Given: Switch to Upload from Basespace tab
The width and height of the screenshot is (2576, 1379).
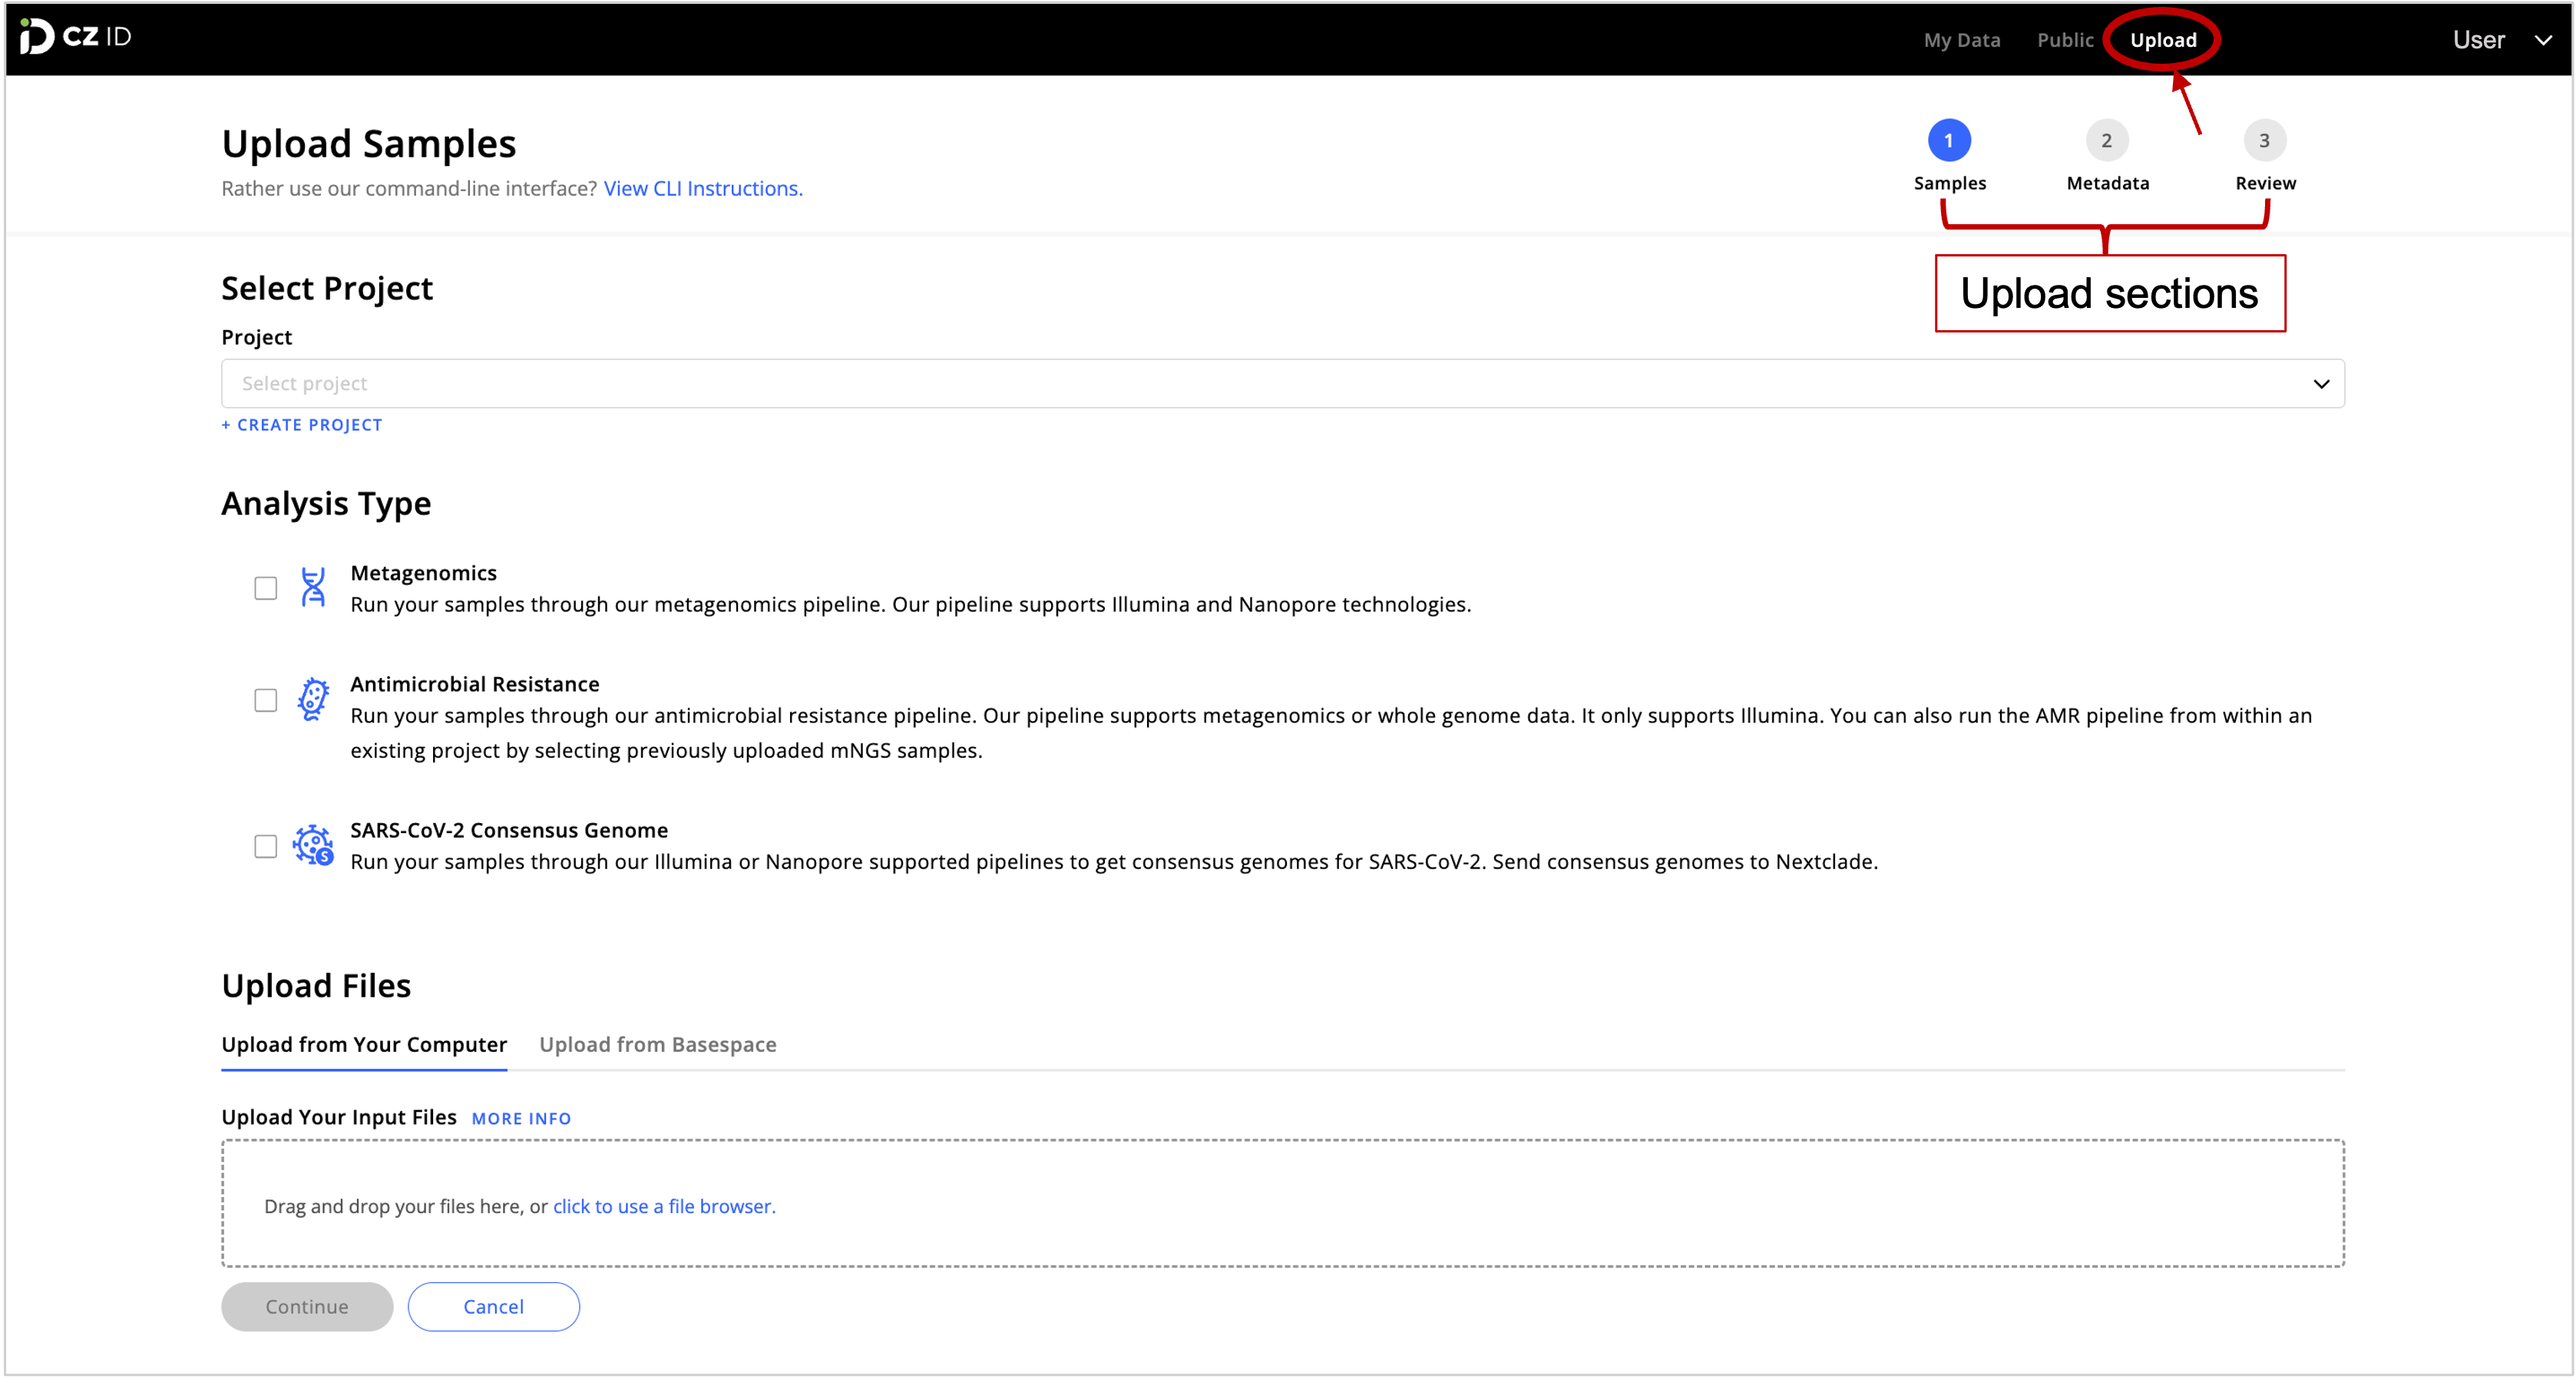Looking at the screenshot, I should 657,1044.
